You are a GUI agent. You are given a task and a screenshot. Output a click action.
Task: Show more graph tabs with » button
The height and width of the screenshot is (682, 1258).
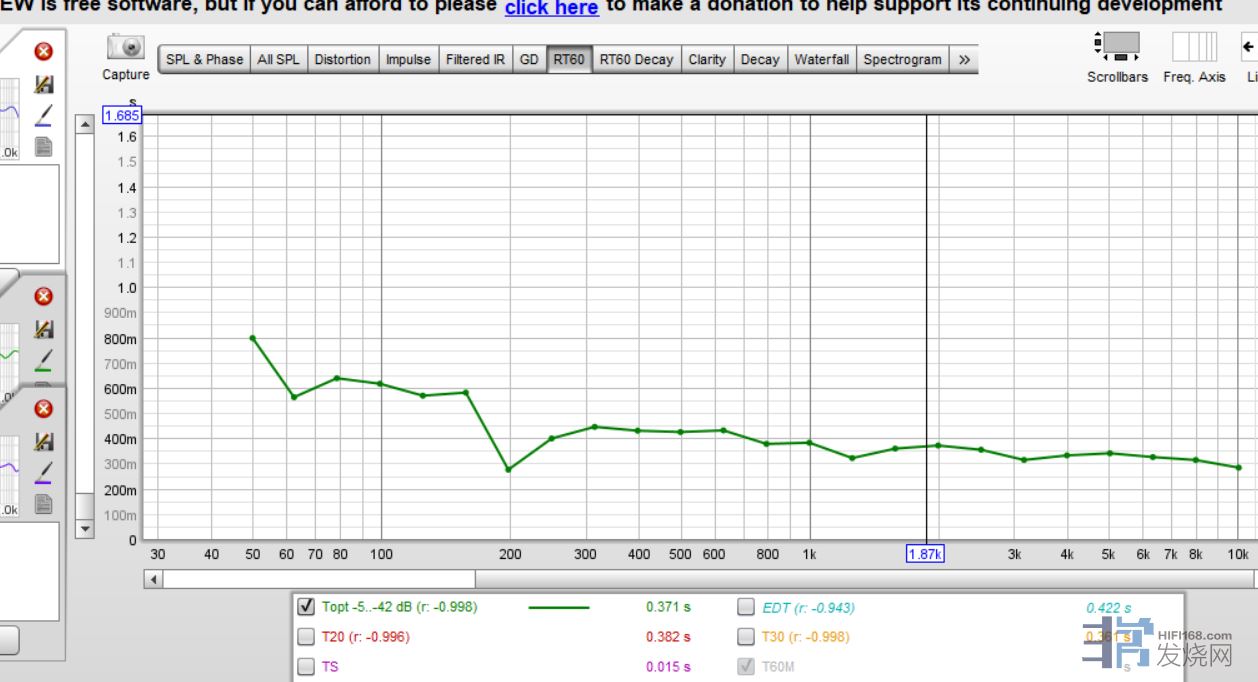[964, 59]
